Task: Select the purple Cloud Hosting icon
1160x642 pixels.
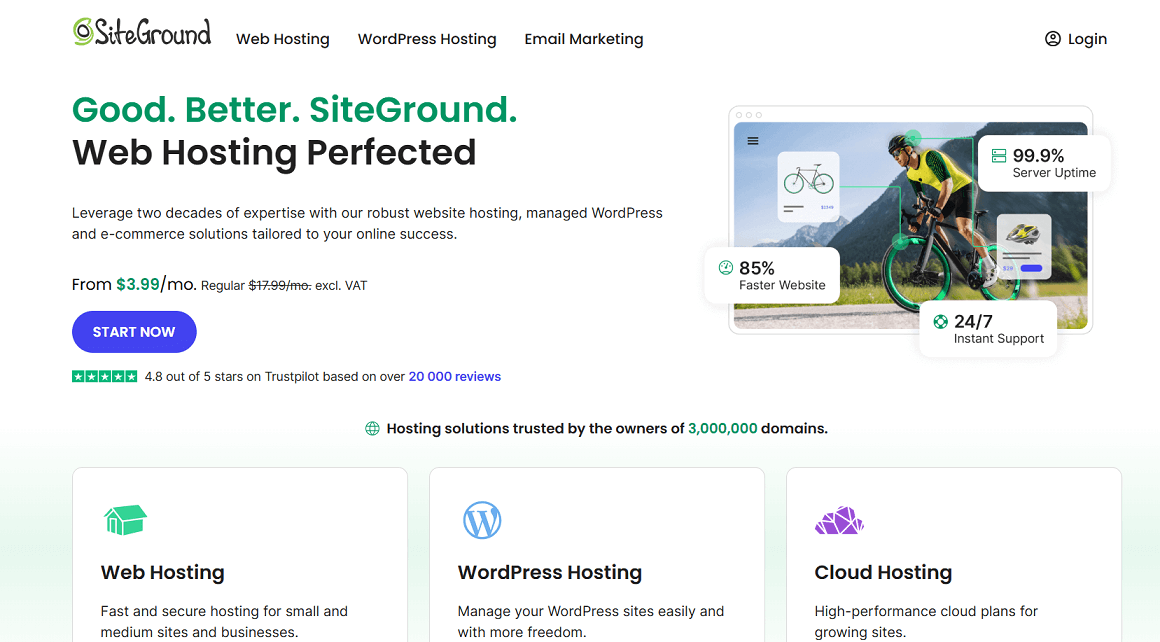Action: 839,520
